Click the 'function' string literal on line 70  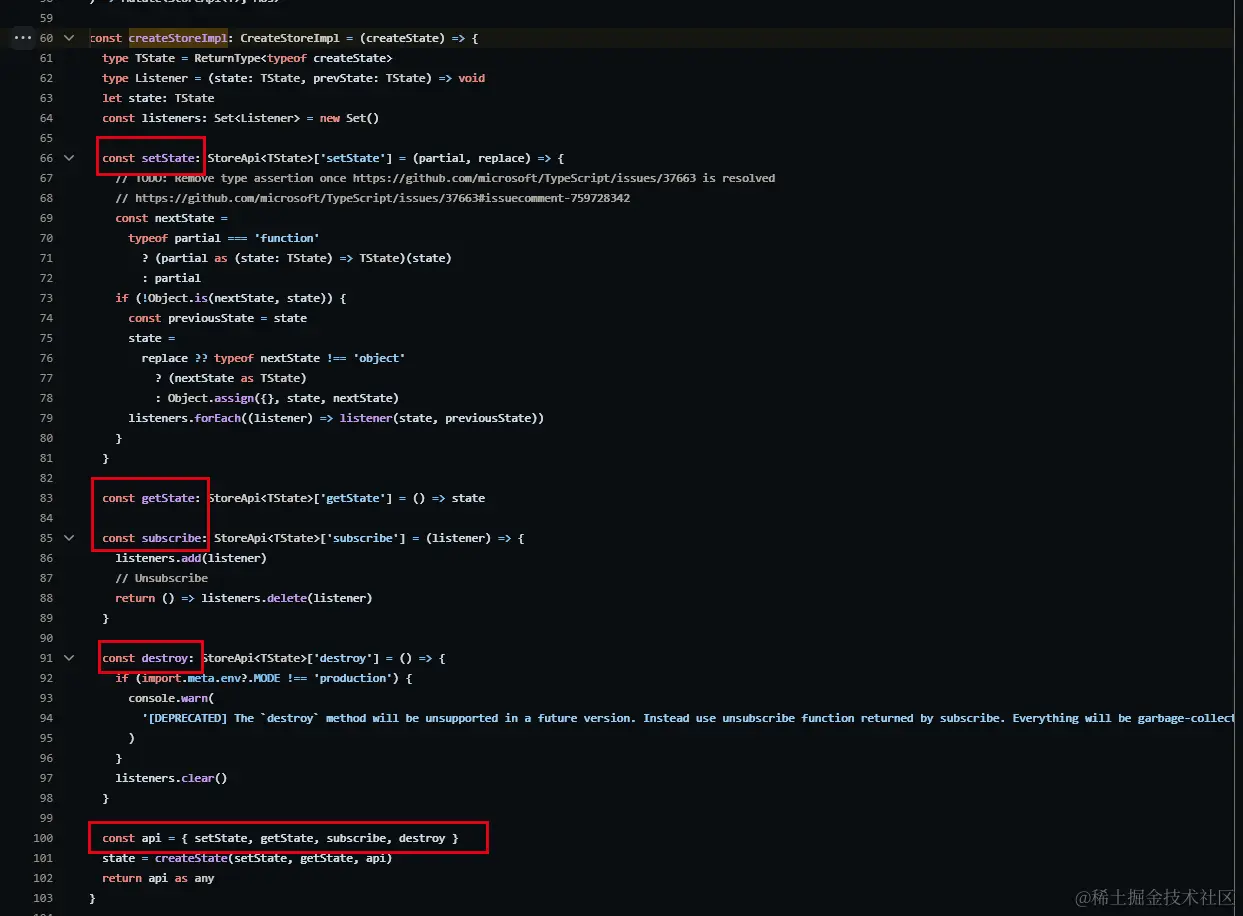pos(287,238)
